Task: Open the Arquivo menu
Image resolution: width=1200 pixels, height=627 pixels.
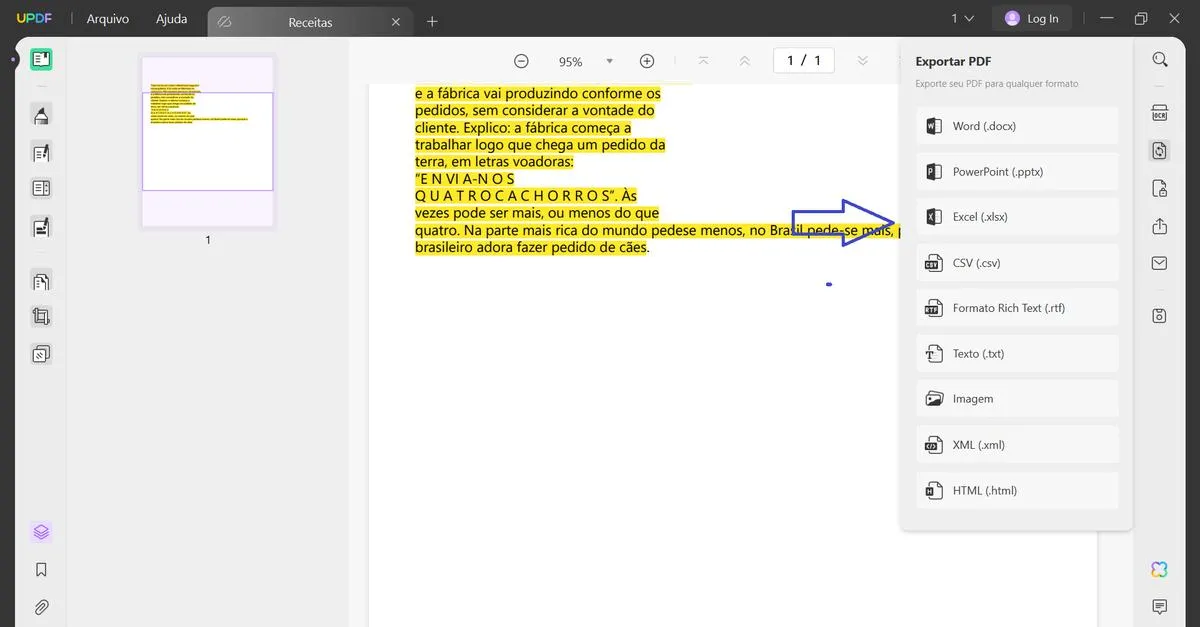Action: [x=106, y=18]
